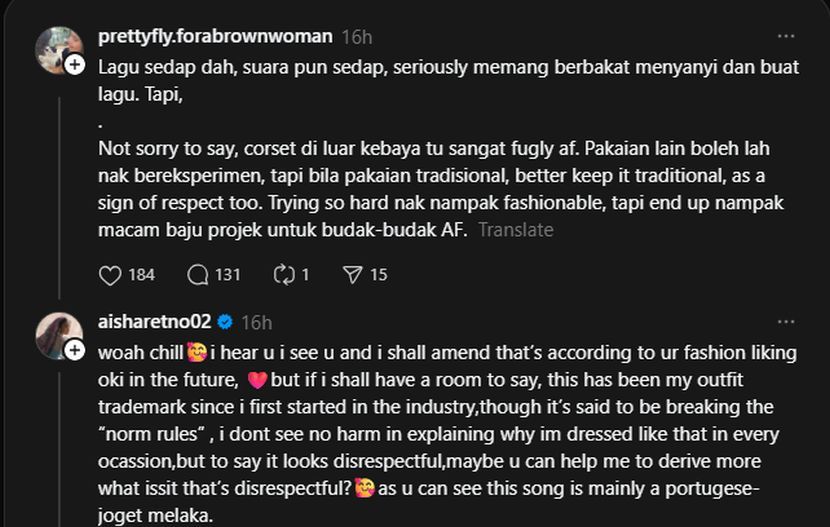
Task: View aisharetno02's profile picture
Action: click(57, 334)
